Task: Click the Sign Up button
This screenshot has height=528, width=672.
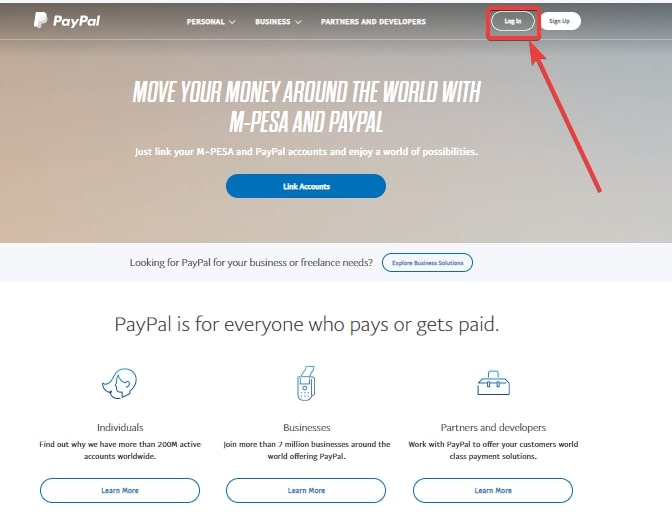Action: (x=560, y=21)
